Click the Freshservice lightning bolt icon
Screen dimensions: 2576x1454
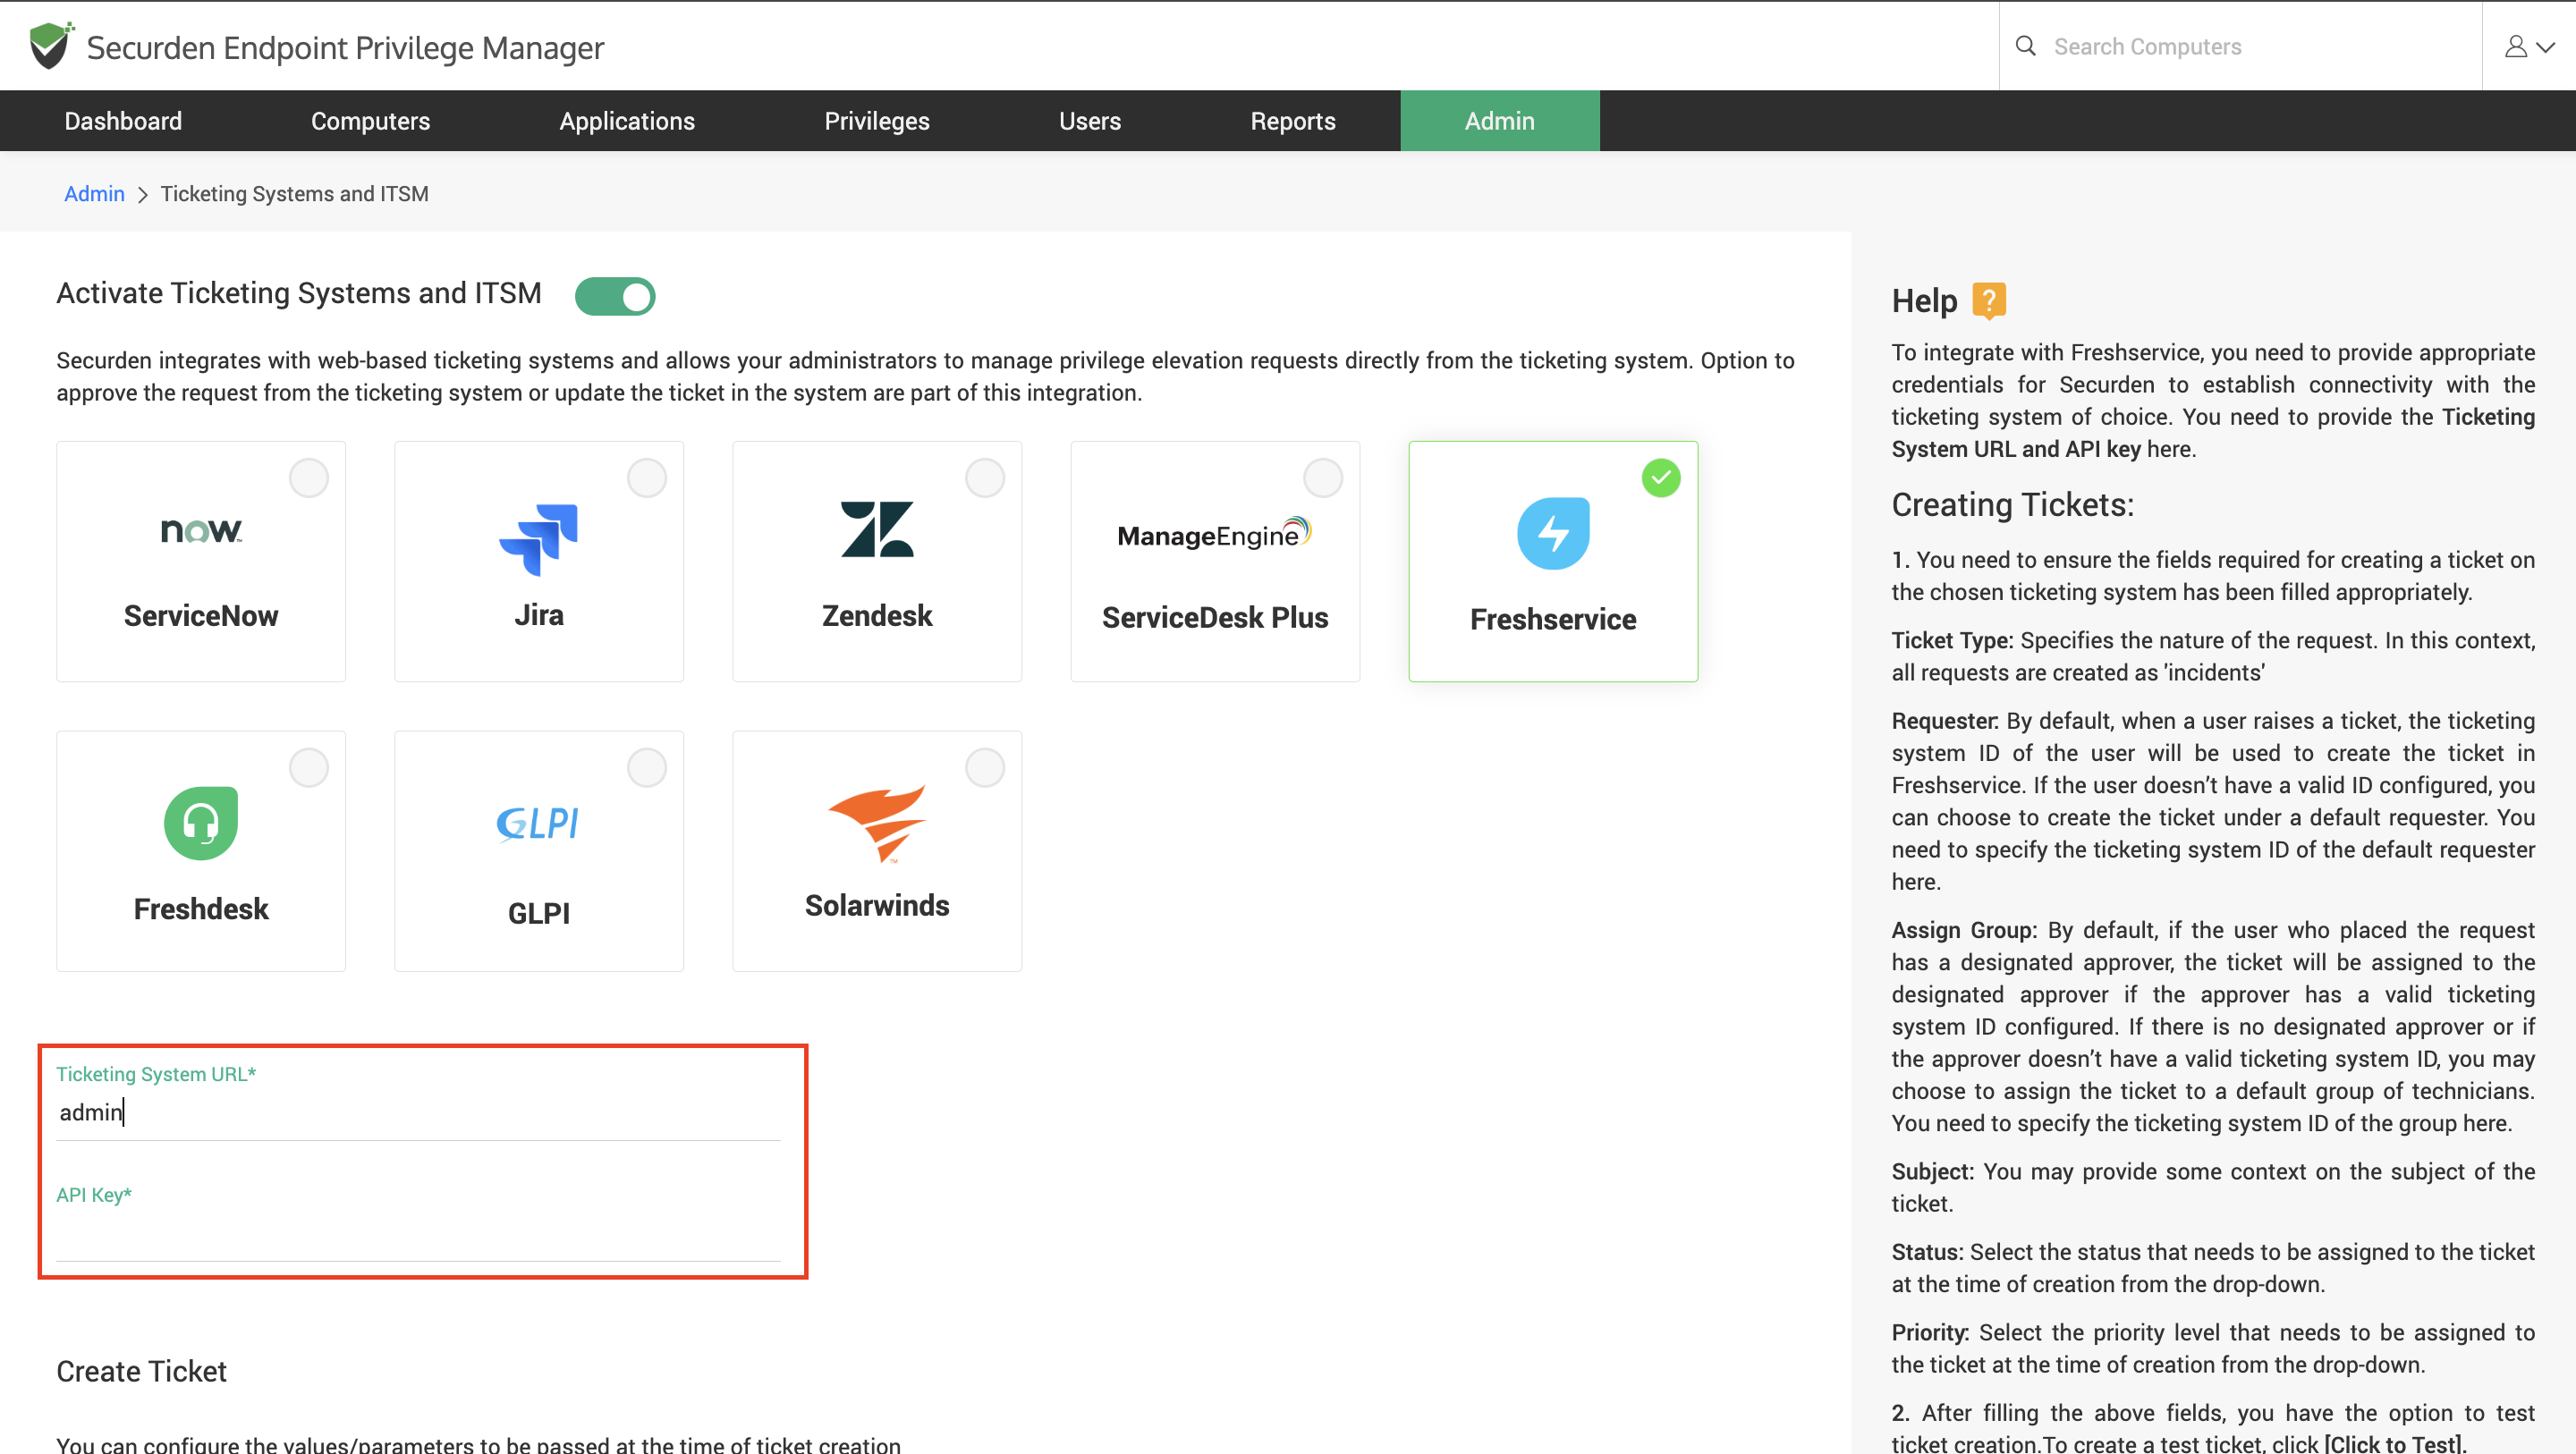click(x=1552, y=533)
